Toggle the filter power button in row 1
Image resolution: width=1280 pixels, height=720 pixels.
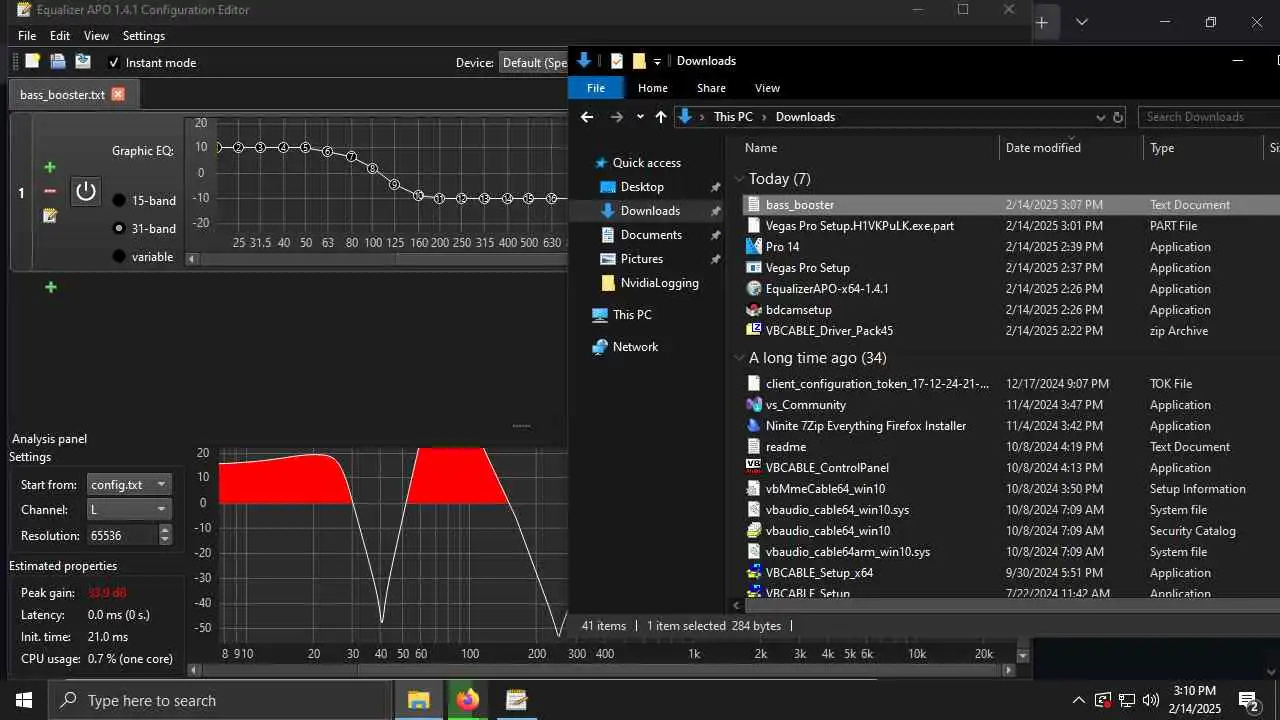pos(86,191)
